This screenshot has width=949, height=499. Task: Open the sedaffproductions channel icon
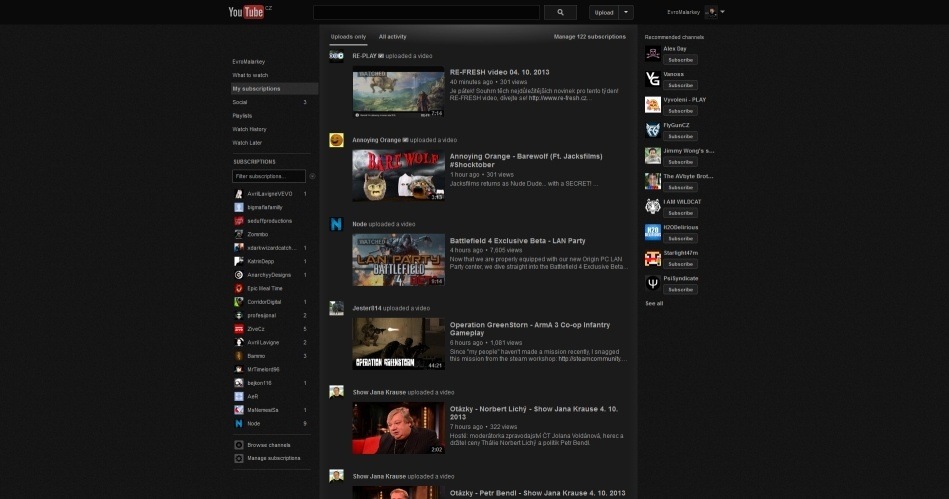tap(238, 220)
